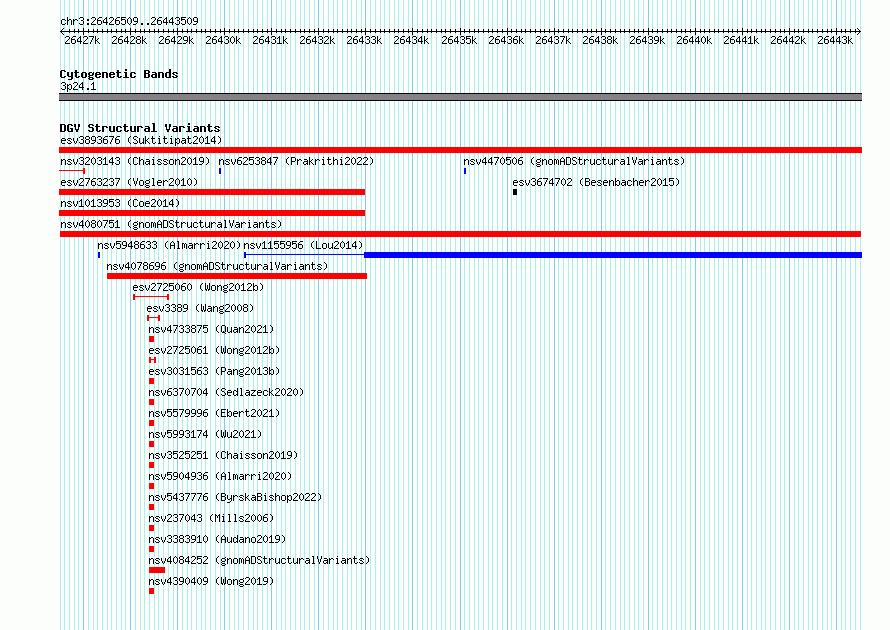Click the small blue mark under nsv6253847
The image size is (890, 630).
220,171
